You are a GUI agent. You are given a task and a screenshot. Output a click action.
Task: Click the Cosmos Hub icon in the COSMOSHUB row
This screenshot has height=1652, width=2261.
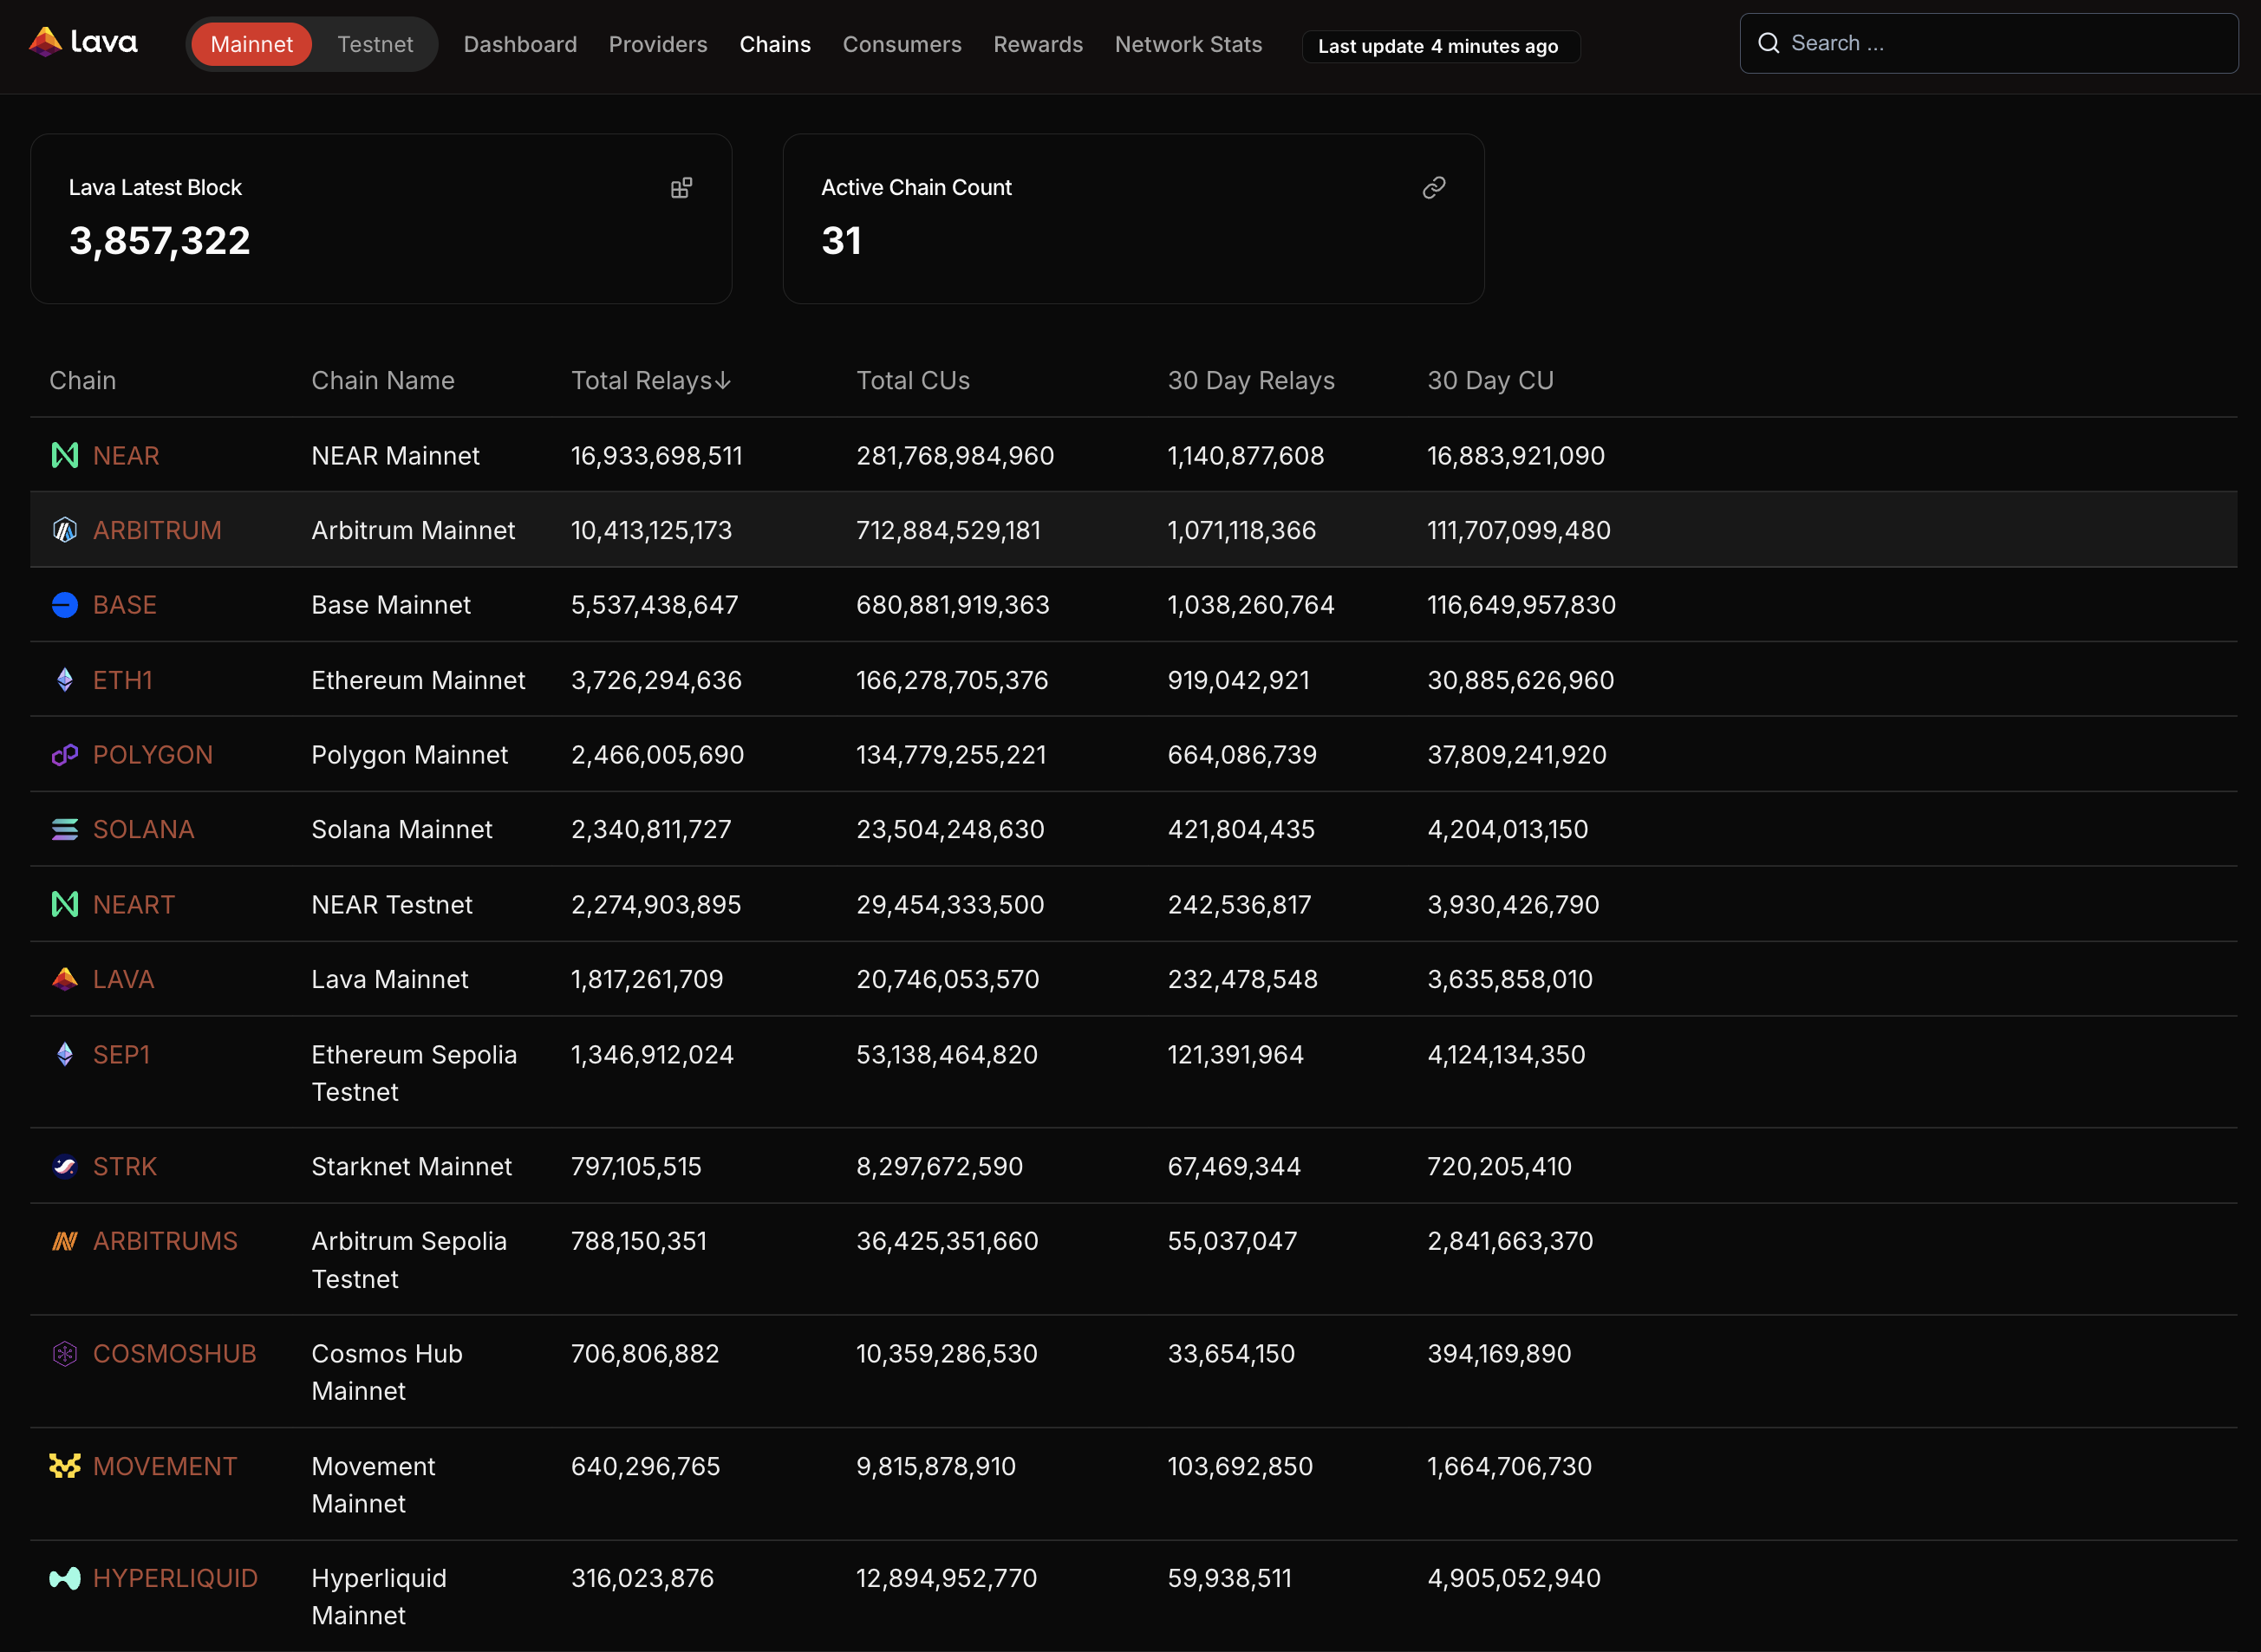[64, 1353]
